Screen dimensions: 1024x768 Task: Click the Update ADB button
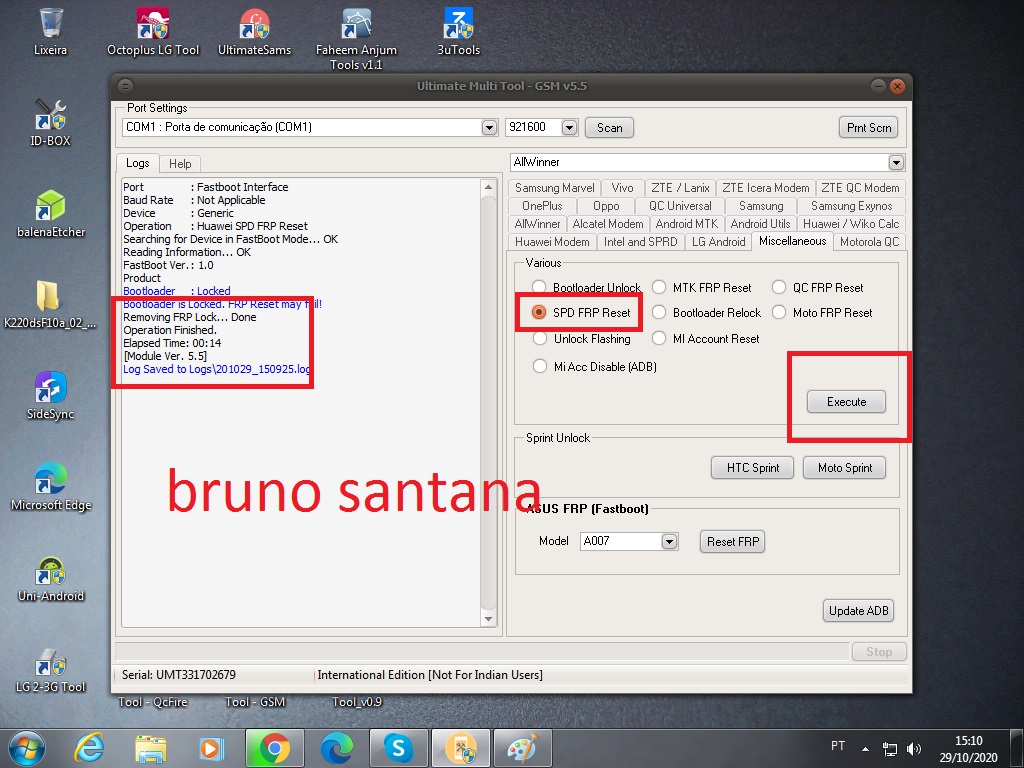[858, 611]
